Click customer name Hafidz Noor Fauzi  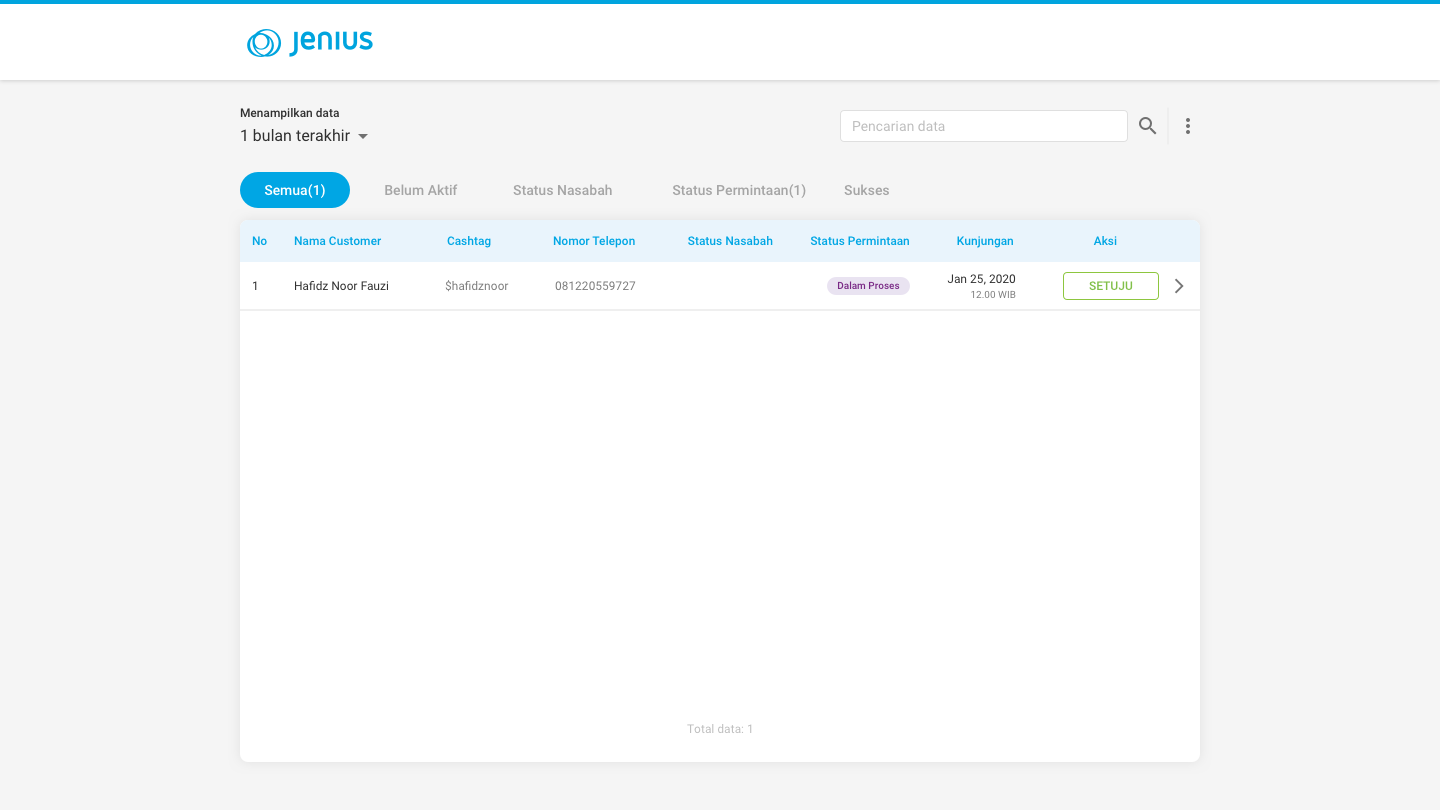point(341,286)
